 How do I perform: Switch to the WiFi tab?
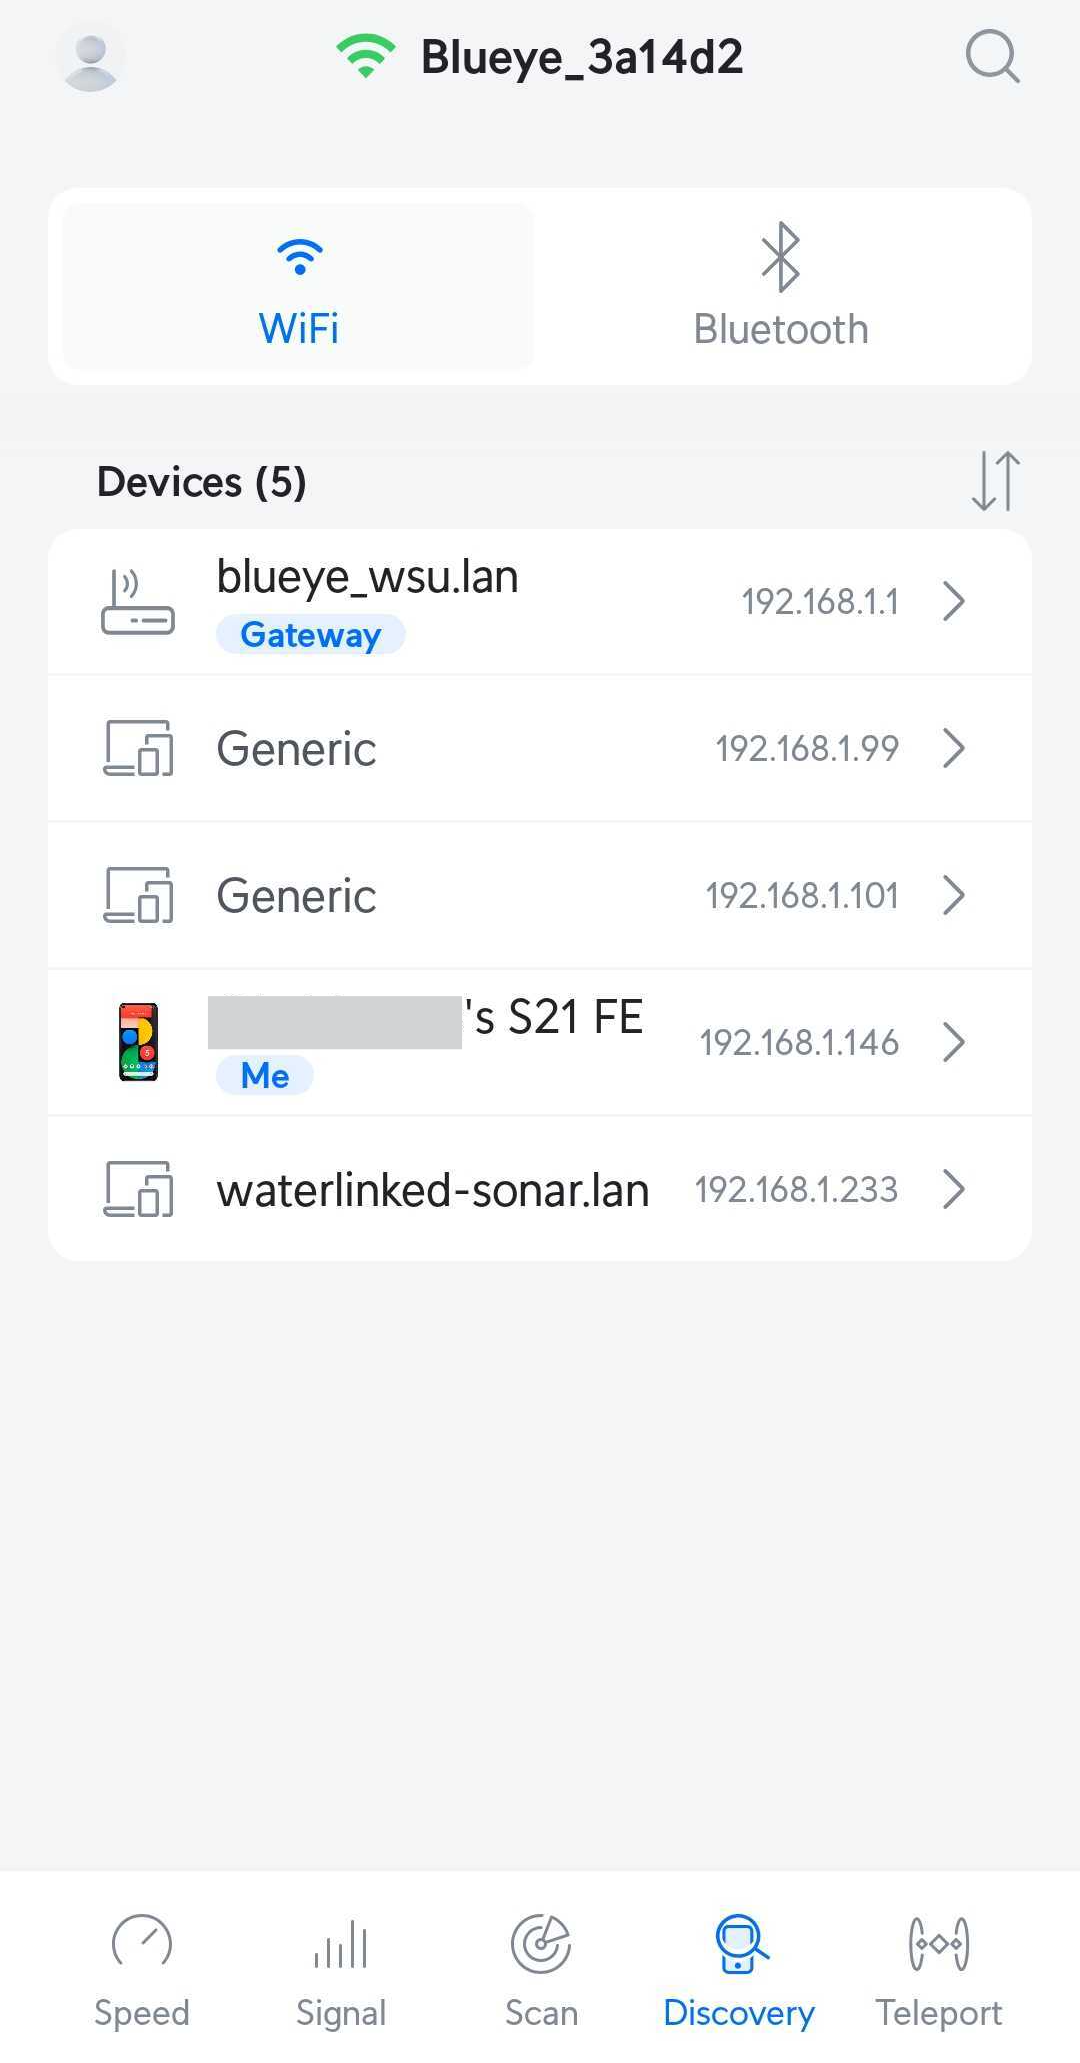point(298,287)
